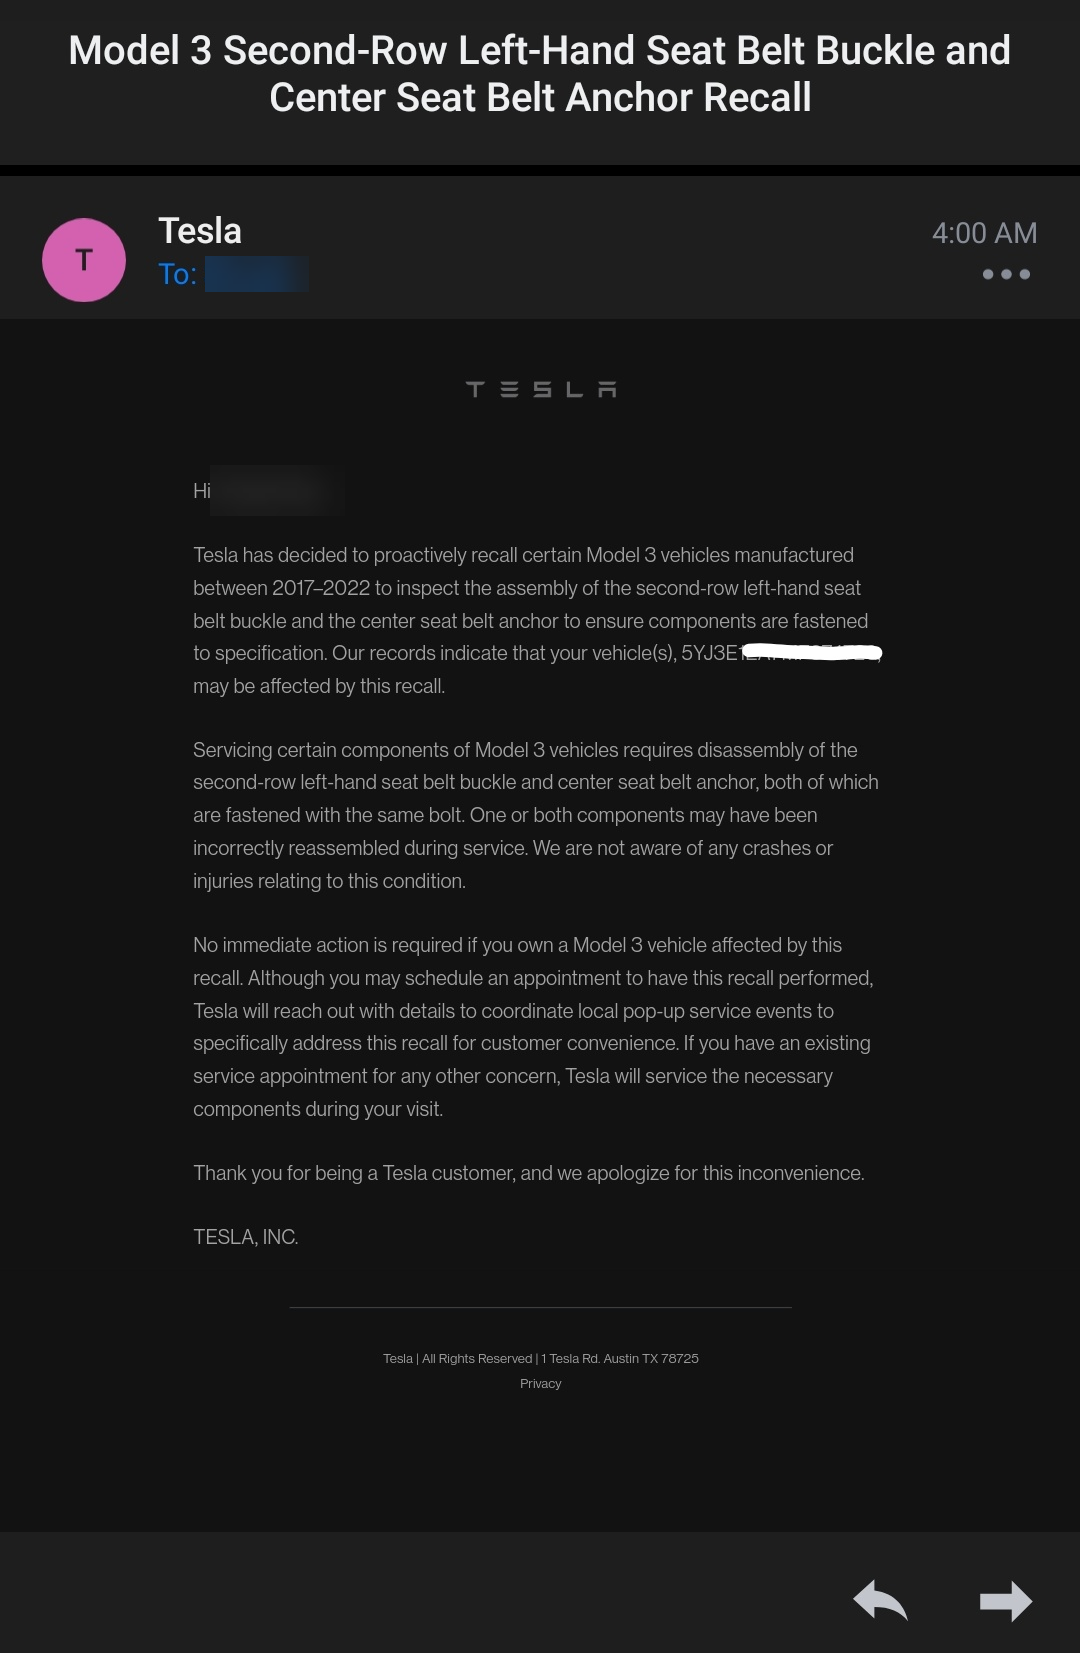Open the three-dot more options menu
Viewport: 1080px width, 1653px height.
pyautogui.click(x=1006, y=274)
